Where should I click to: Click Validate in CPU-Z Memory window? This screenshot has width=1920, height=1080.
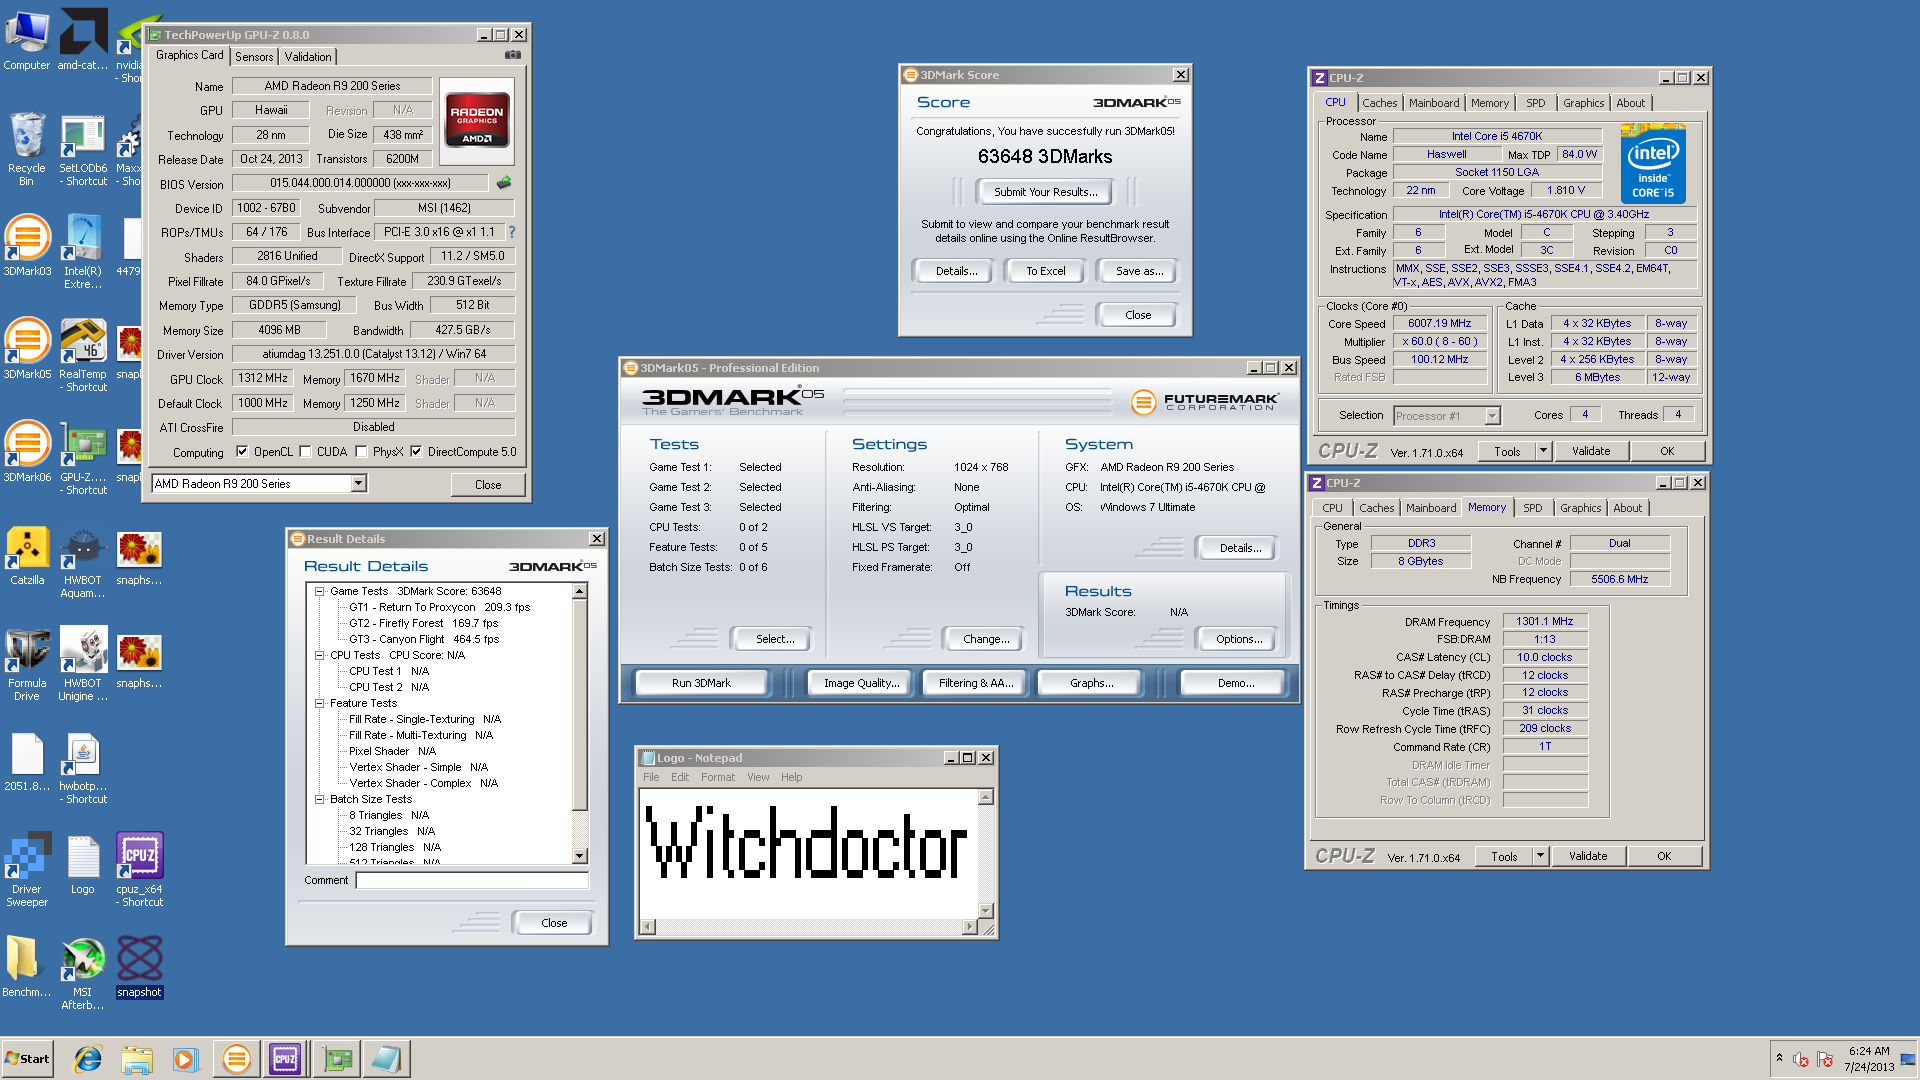pos(1588,857)
